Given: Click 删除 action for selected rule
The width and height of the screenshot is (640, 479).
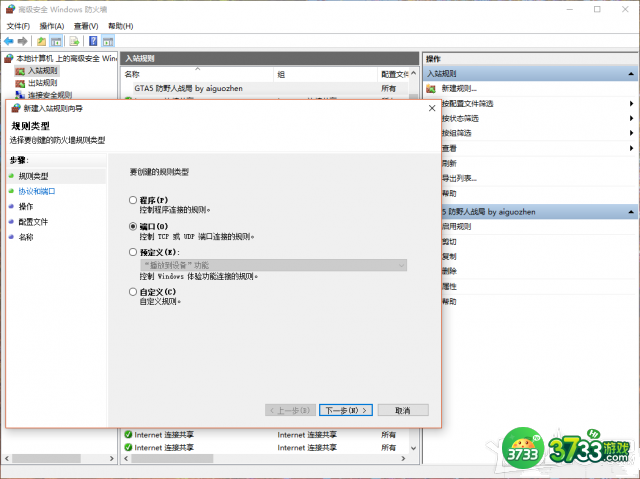Looking at the screenshot, I should coord(449,271).
